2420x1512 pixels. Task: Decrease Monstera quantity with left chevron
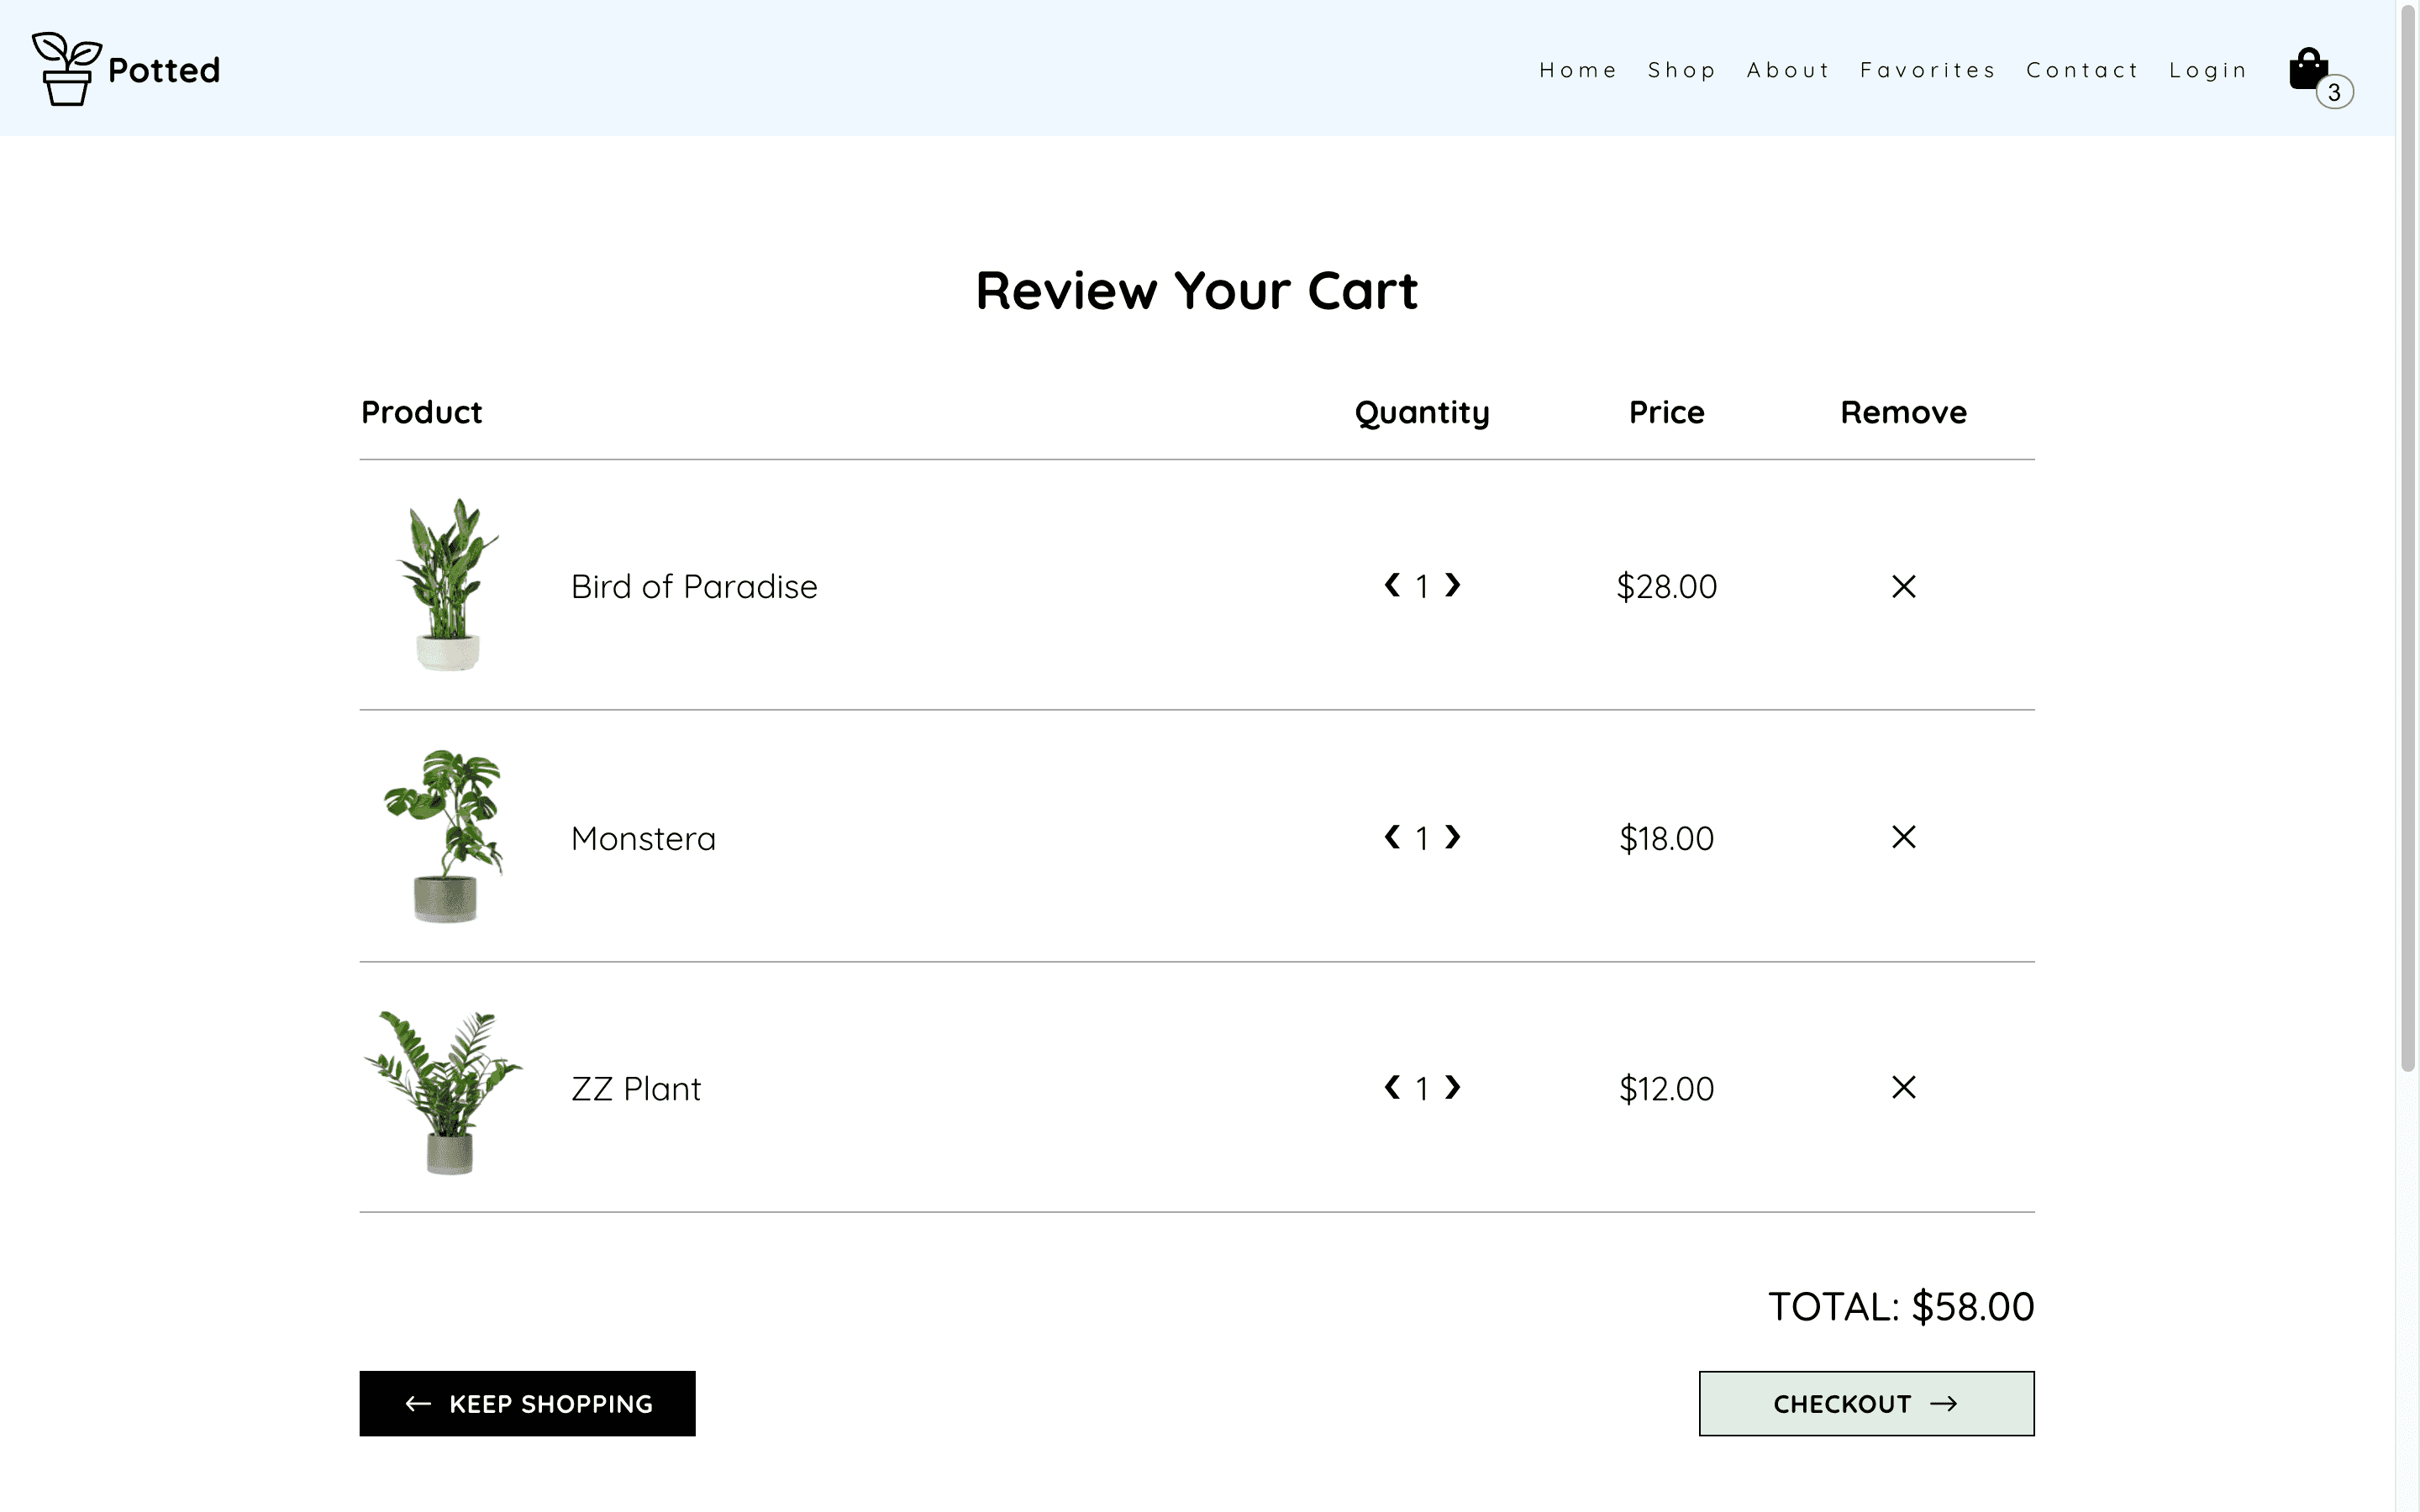tap(1392, 837)
